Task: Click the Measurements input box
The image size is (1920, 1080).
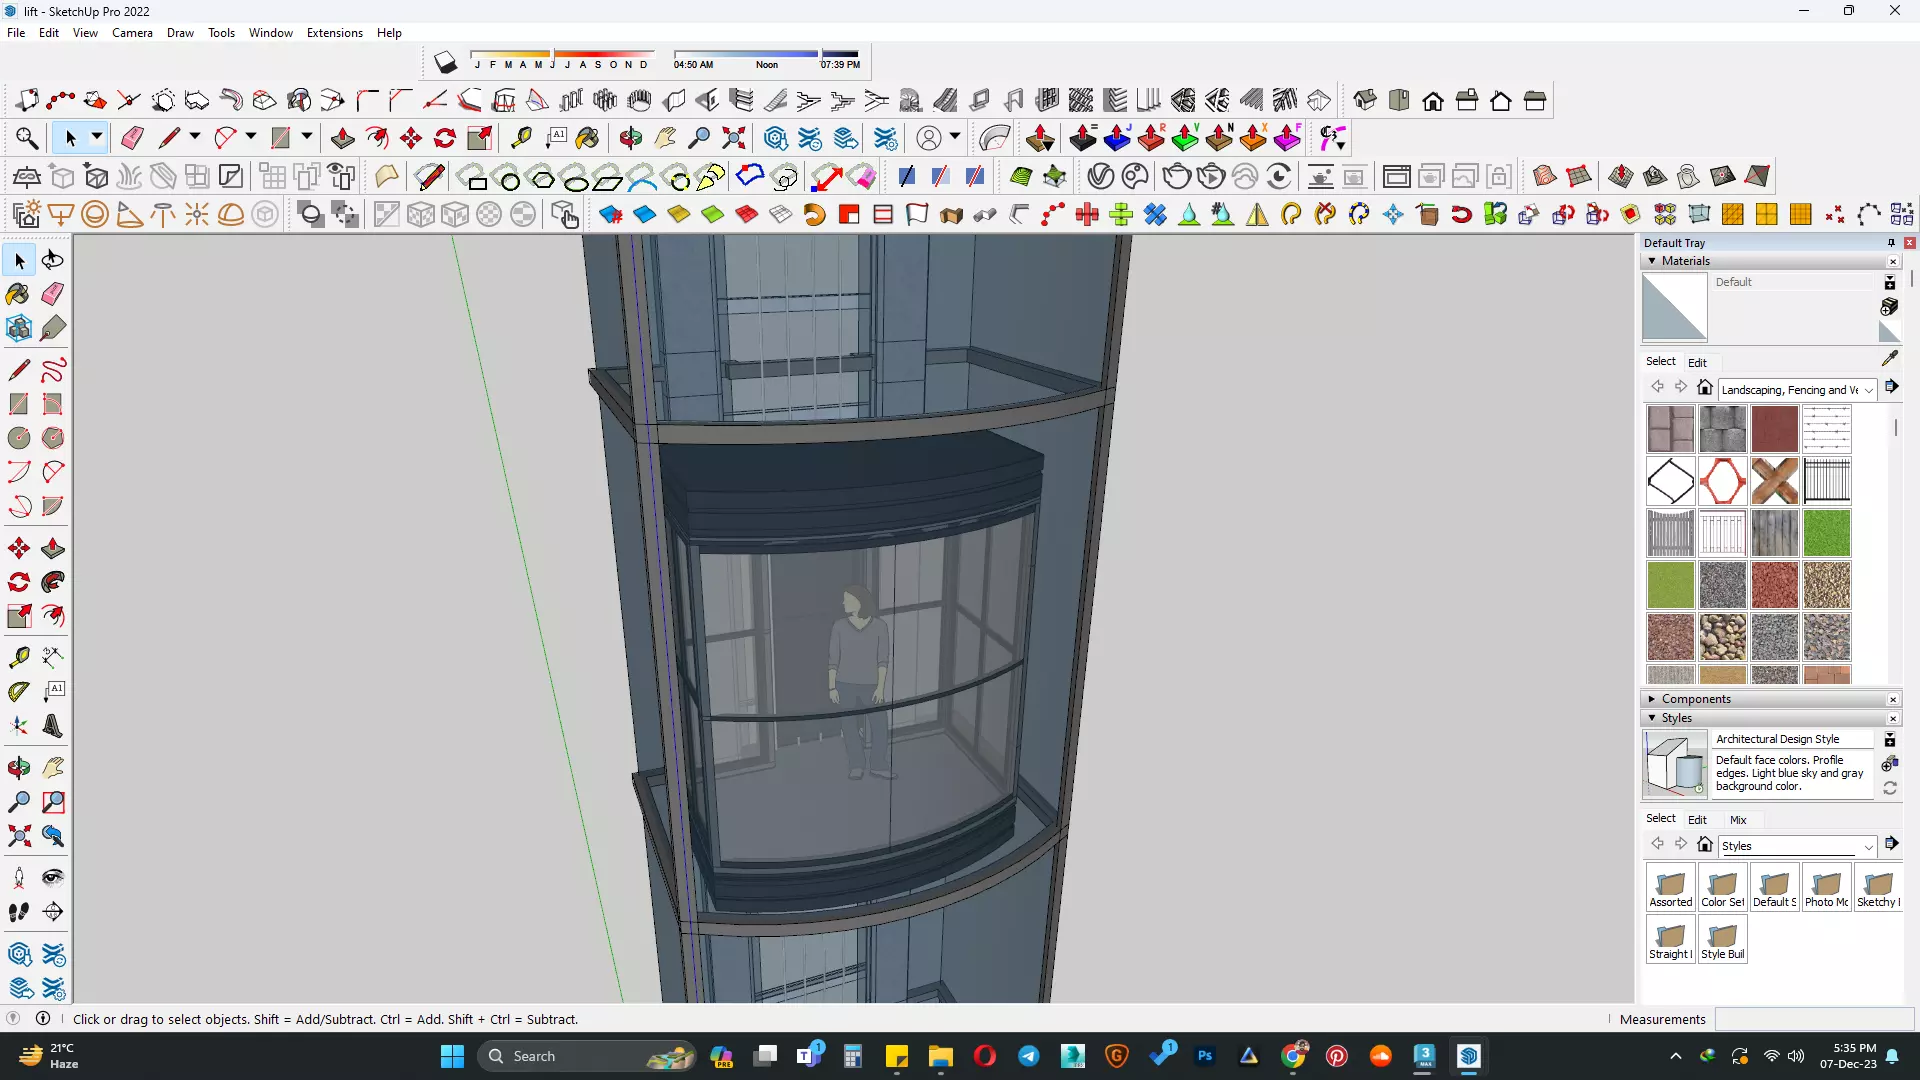Action: (1814, 1019)
